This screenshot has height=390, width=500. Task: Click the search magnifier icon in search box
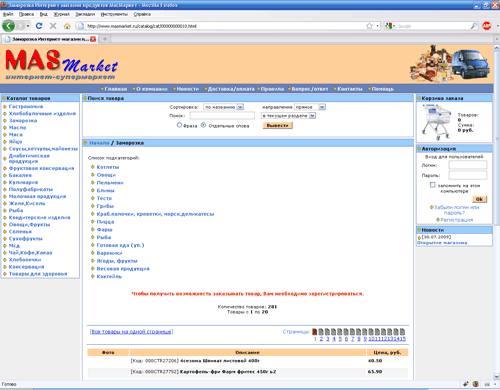coord(473,26)
